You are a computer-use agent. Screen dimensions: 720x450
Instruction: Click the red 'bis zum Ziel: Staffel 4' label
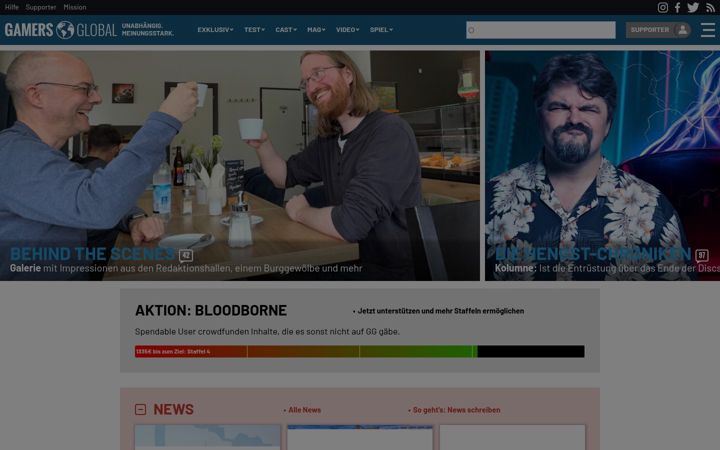click(x=173, y=351)
